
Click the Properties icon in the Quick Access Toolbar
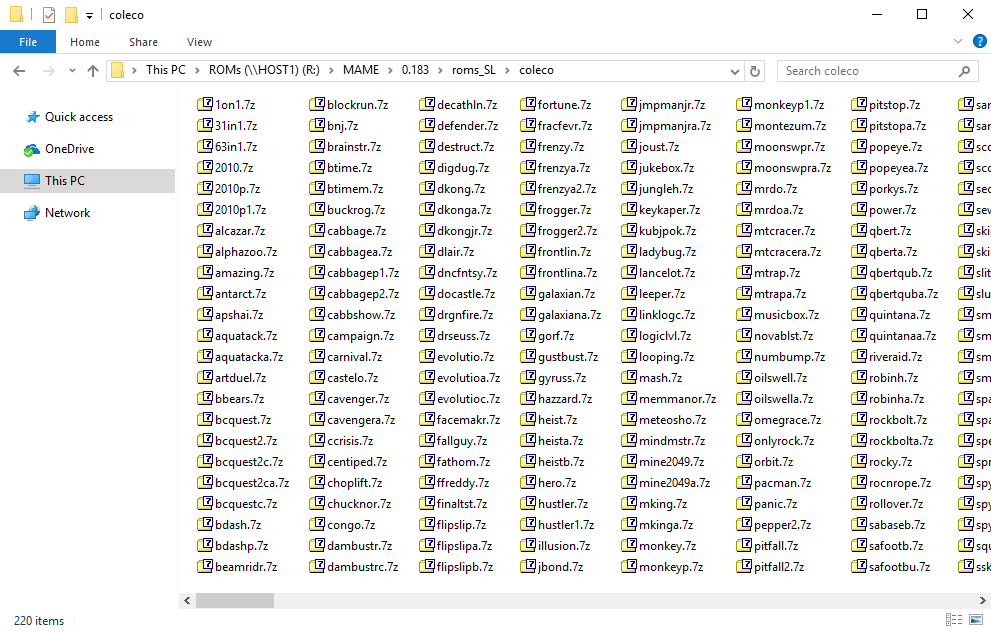(49, 15)
